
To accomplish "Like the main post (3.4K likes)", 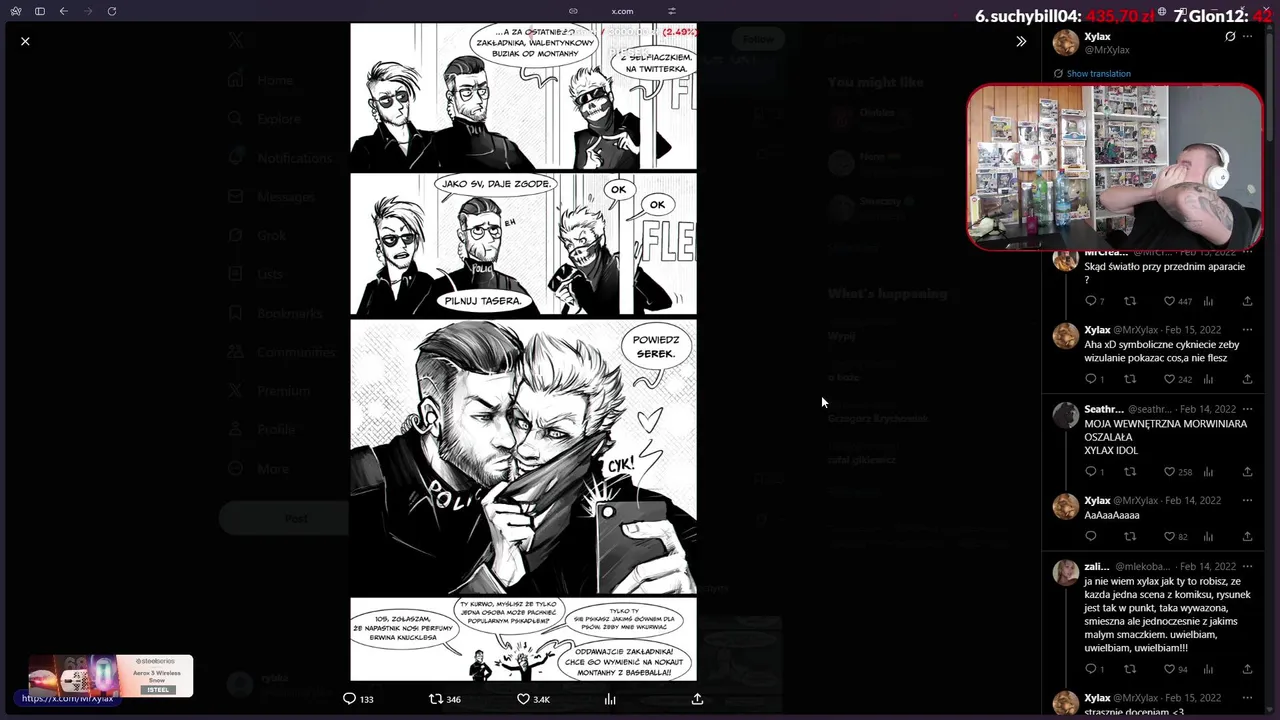I will pyautogui.click(x=533, y=699).
